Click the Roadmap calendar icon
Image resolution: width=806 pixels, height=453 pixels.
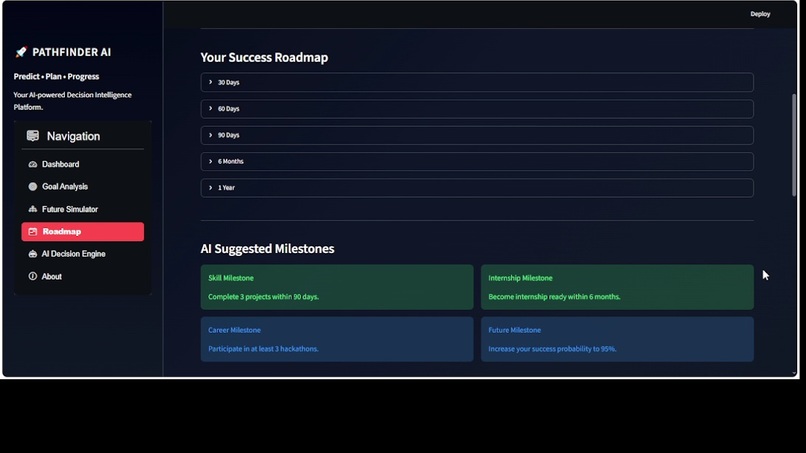33,232
